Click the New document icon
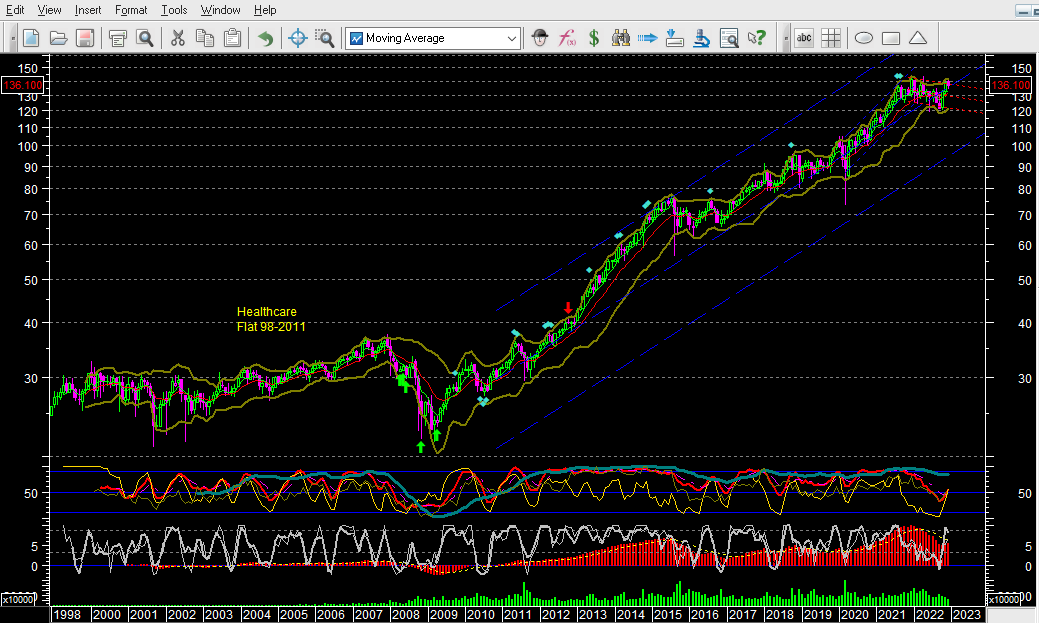 click(x=31, y=38)
